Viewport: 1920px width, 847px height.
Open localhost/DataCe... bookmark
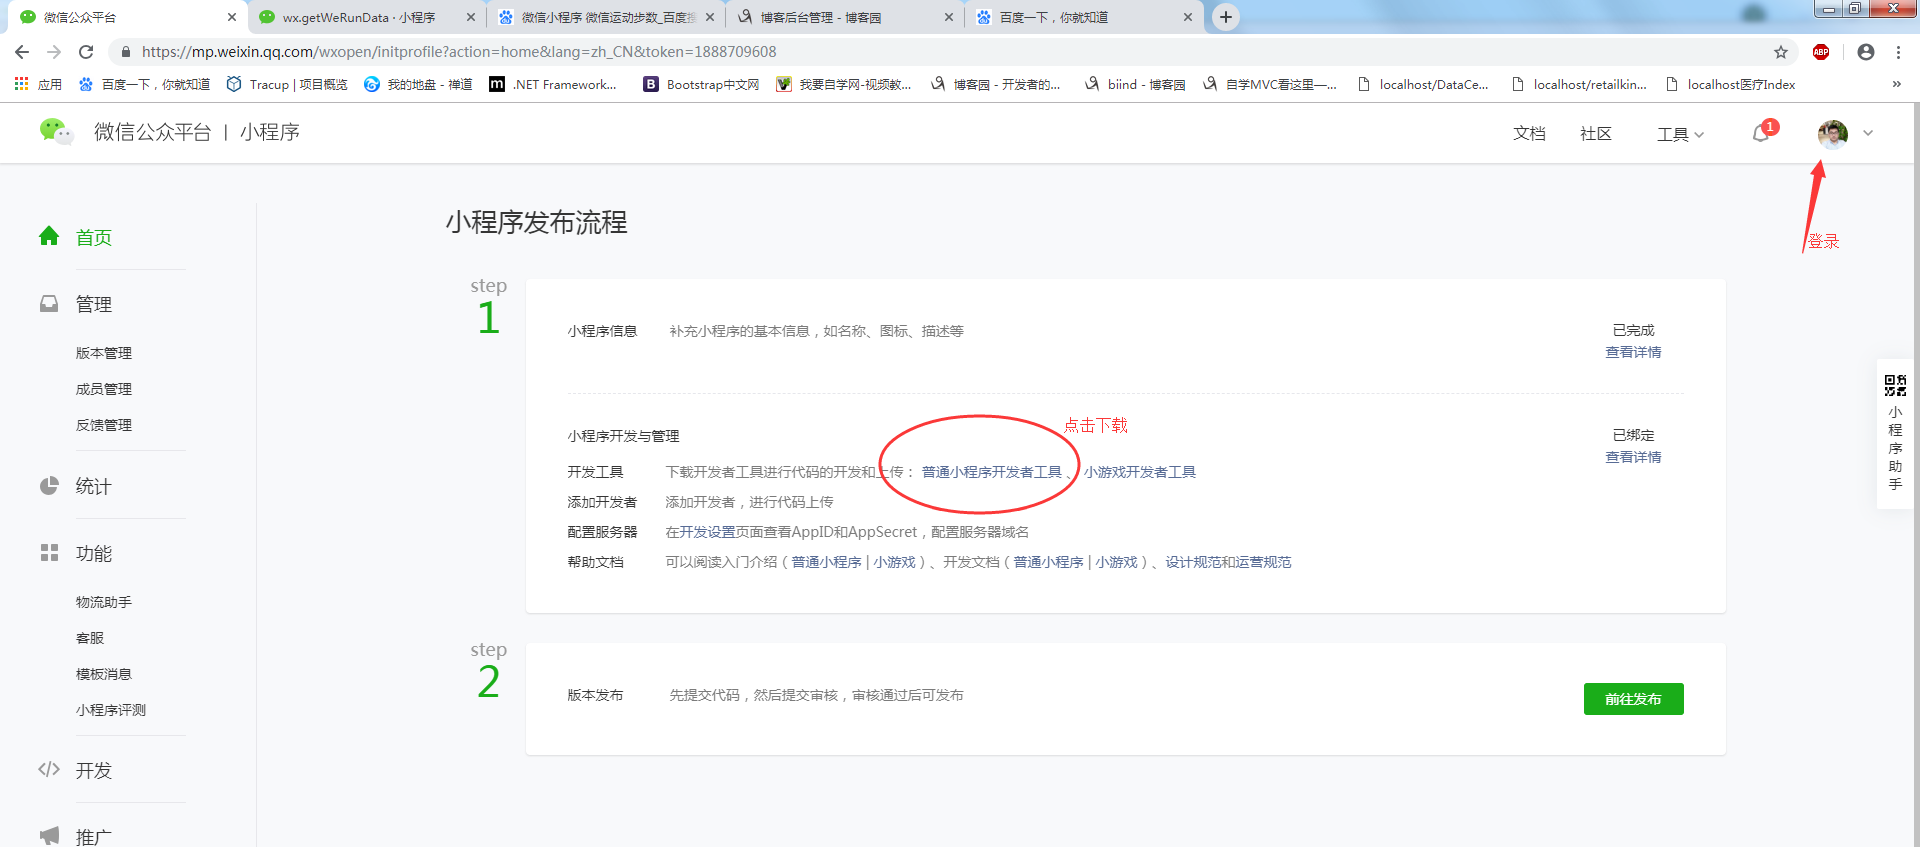tap(1422, 84)
